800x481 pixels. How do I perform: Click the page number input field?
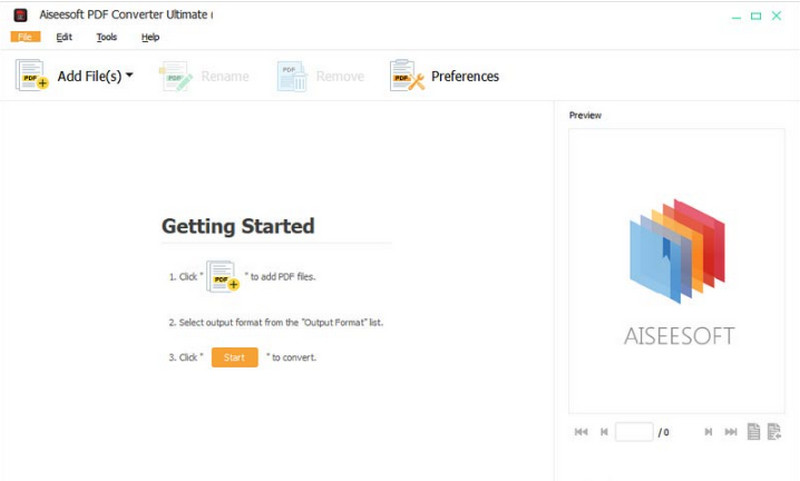tap(634, 432)
